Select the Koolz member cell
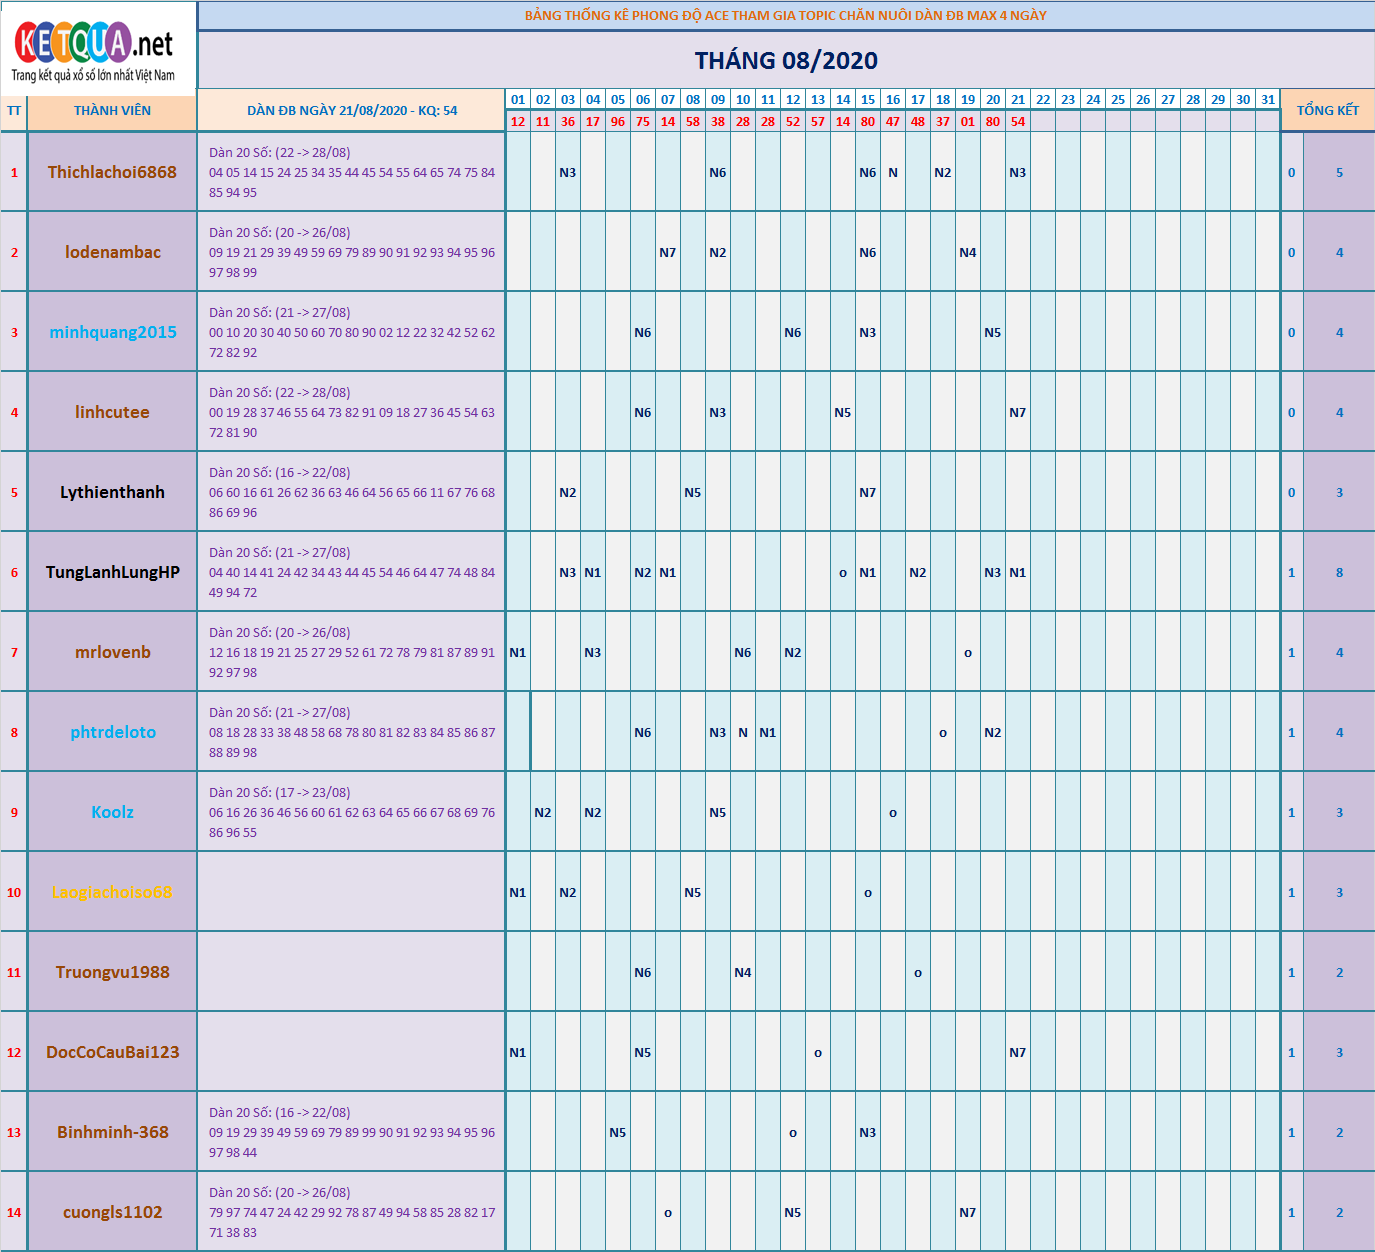 (x=112, y=812)
